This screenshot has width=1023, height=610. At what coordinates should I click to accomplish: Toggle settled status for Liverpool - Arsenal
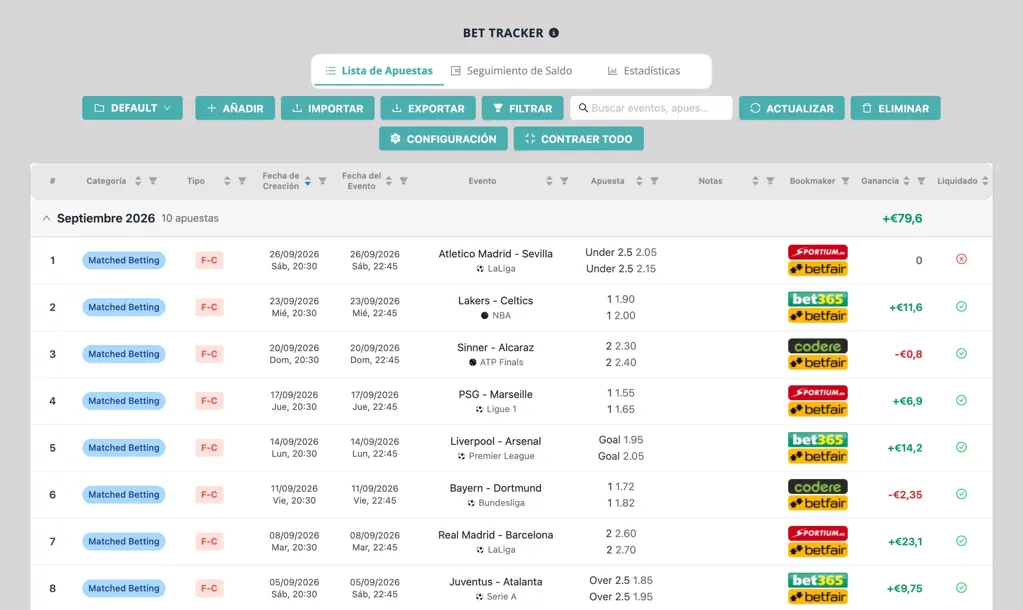(x=961, y=448)
